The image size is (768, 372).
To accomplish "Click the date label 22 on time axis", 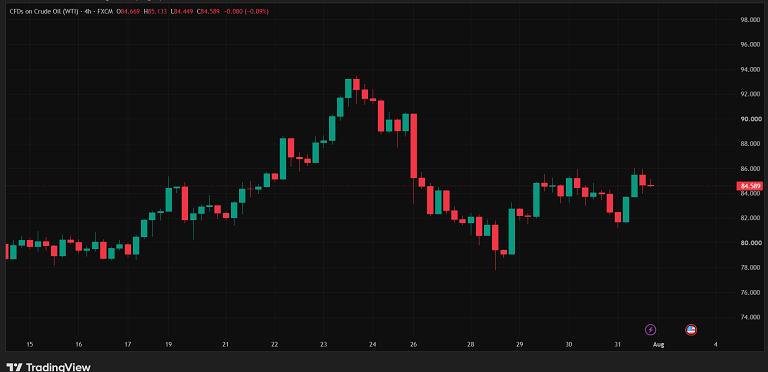I will point(274,345).
